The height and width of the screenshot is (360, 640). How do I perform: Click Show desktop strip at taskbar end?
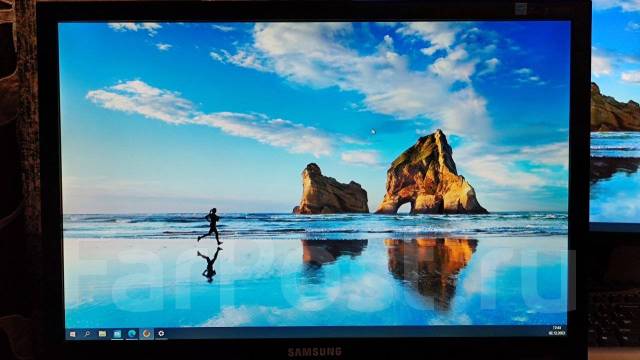tap(567, 330)
